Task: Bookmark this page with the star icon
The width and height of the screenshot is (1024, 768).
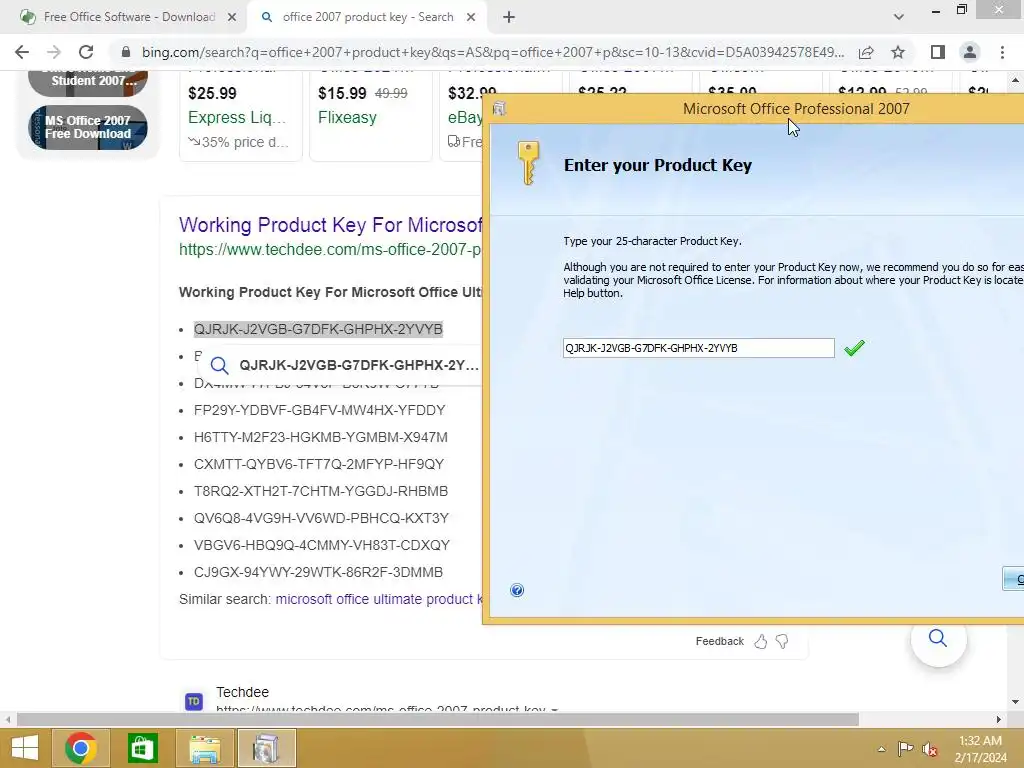Action: coord(898,52)
